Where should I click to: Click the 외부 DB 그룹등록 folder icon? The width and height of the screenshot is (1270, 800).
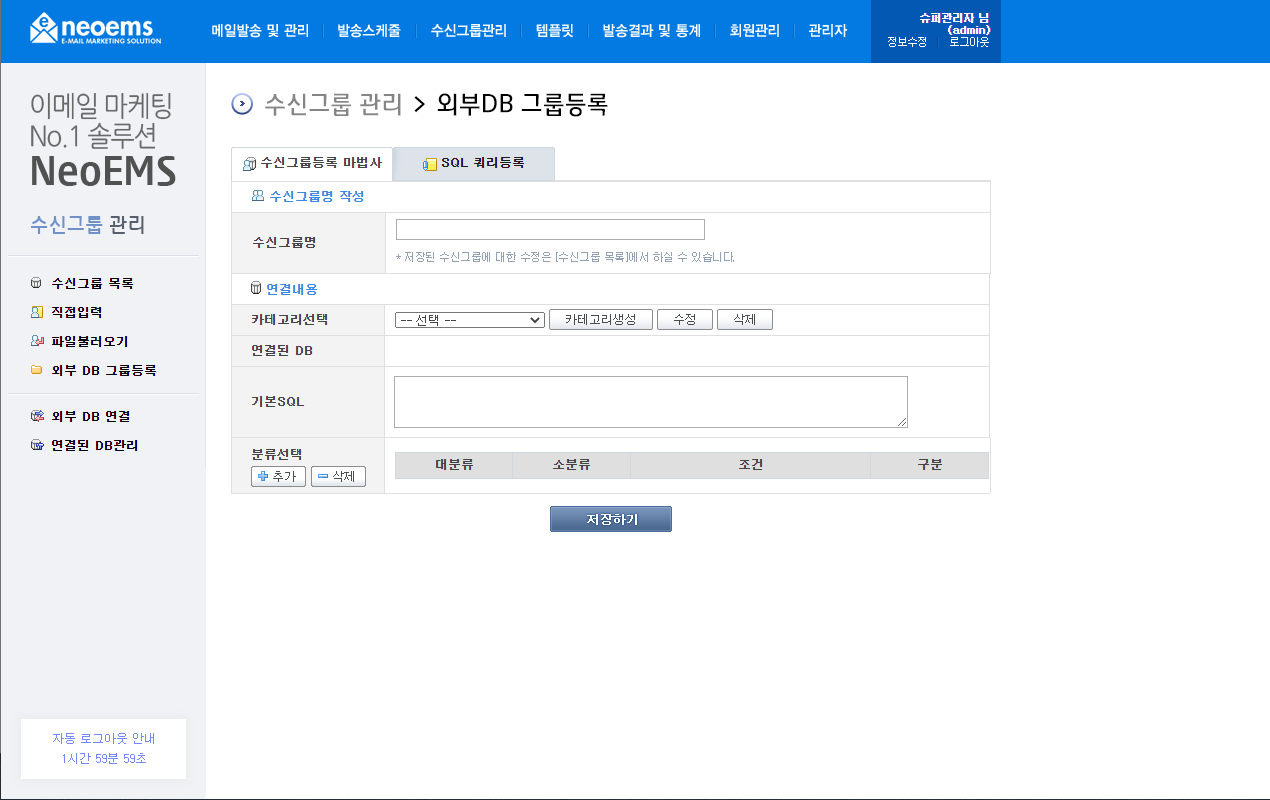37,371
